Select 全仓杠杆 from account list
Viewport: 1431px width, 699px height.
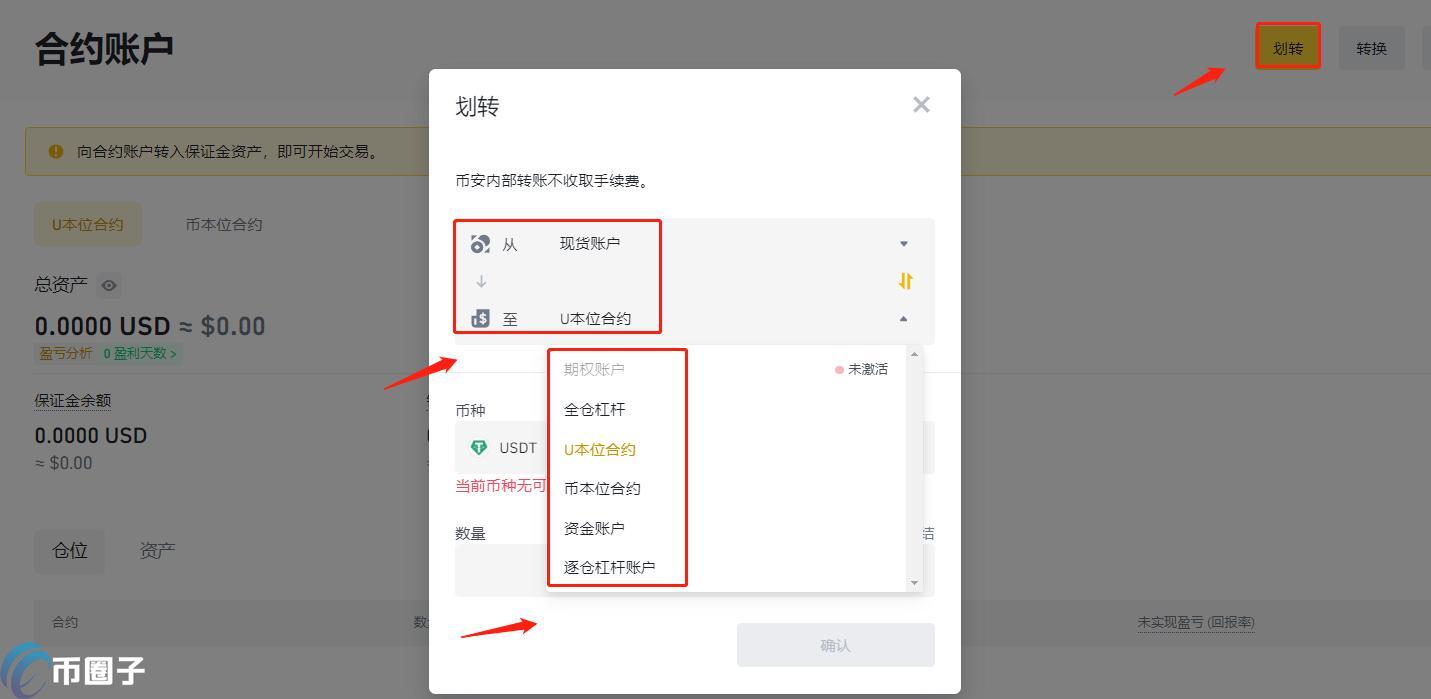(x=595, y=409)
